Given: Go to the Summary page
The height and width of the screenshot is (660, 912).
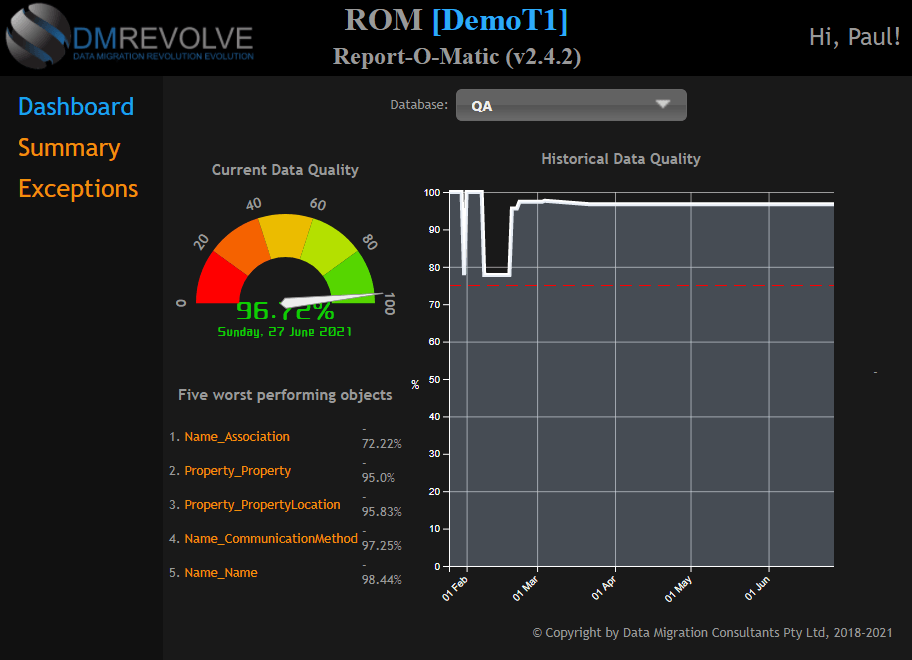Looking at the screenshot, I should 69,148.
